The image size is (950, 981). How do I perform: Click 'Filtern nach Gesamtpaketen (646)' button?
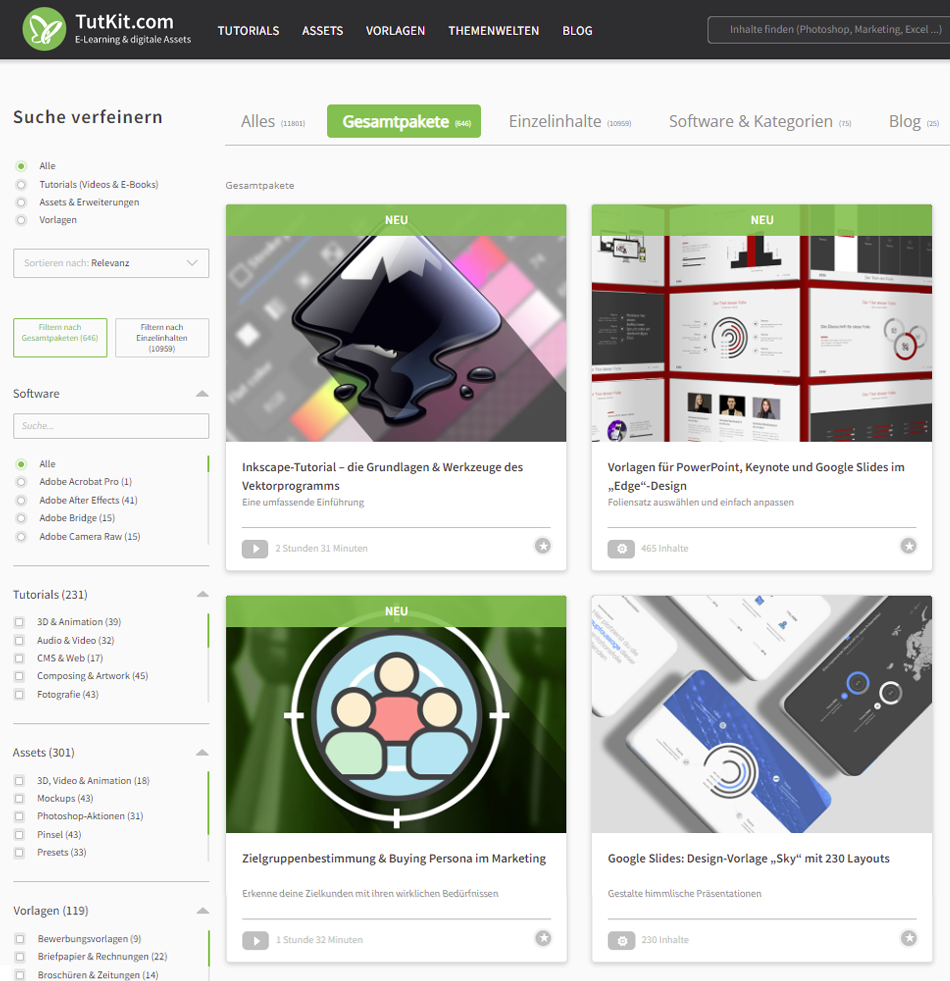tap(60, 338)
